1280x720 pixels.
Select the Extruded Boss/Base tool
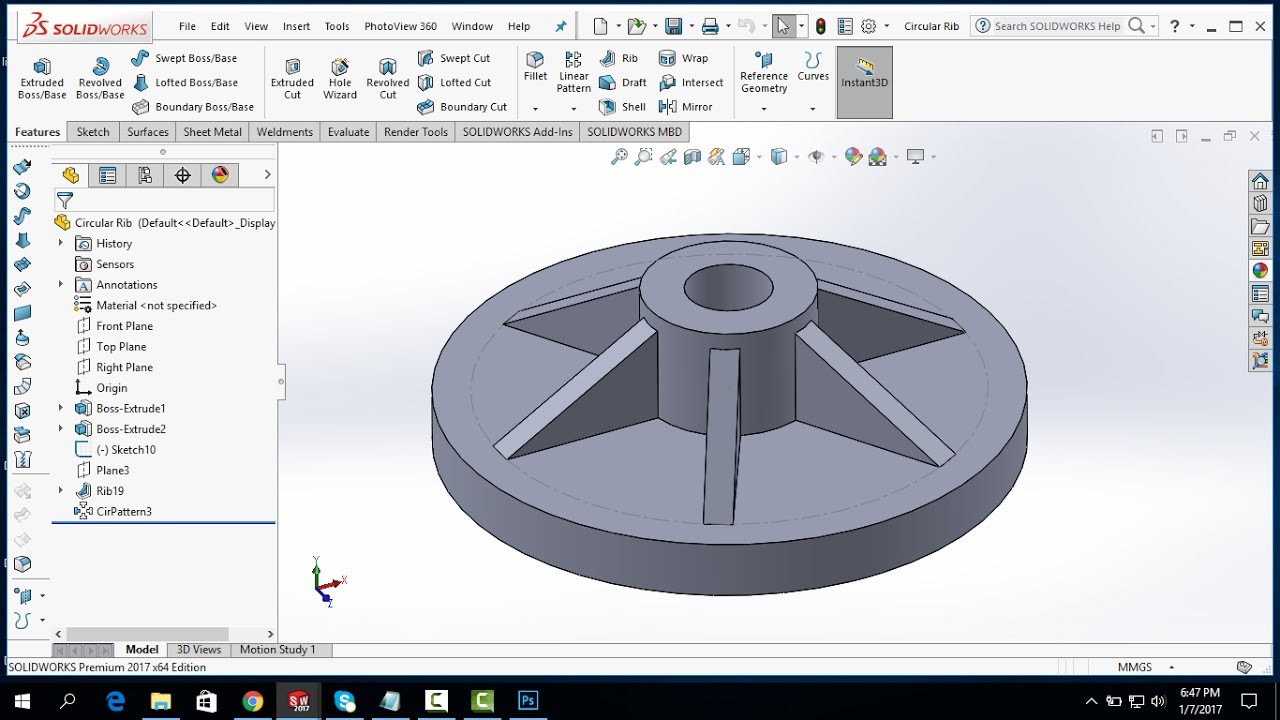point(42,78)
